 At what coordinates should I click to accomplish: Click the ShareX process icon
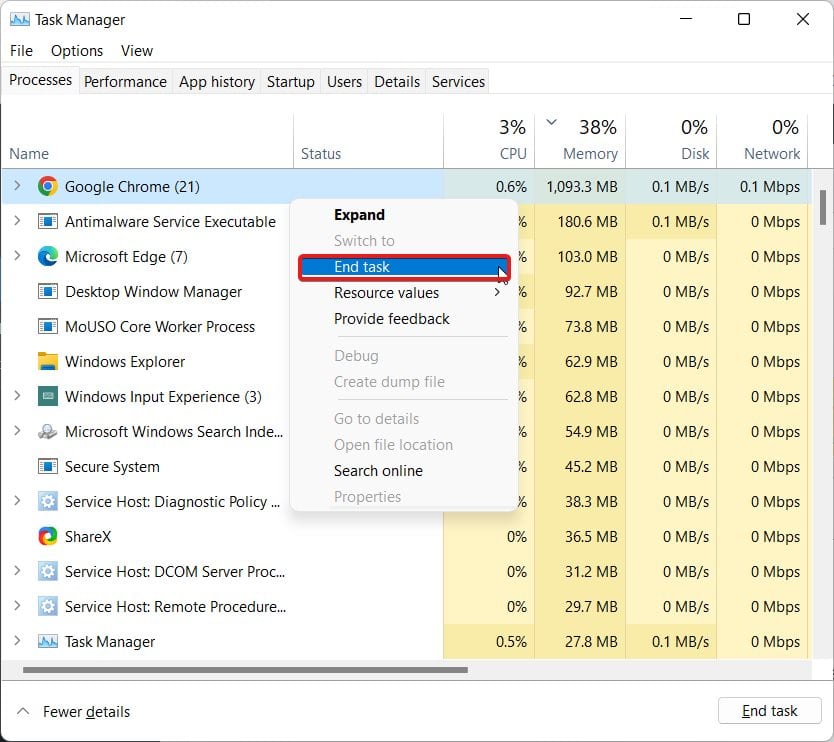pyautogui.click(x=47, y=537)
